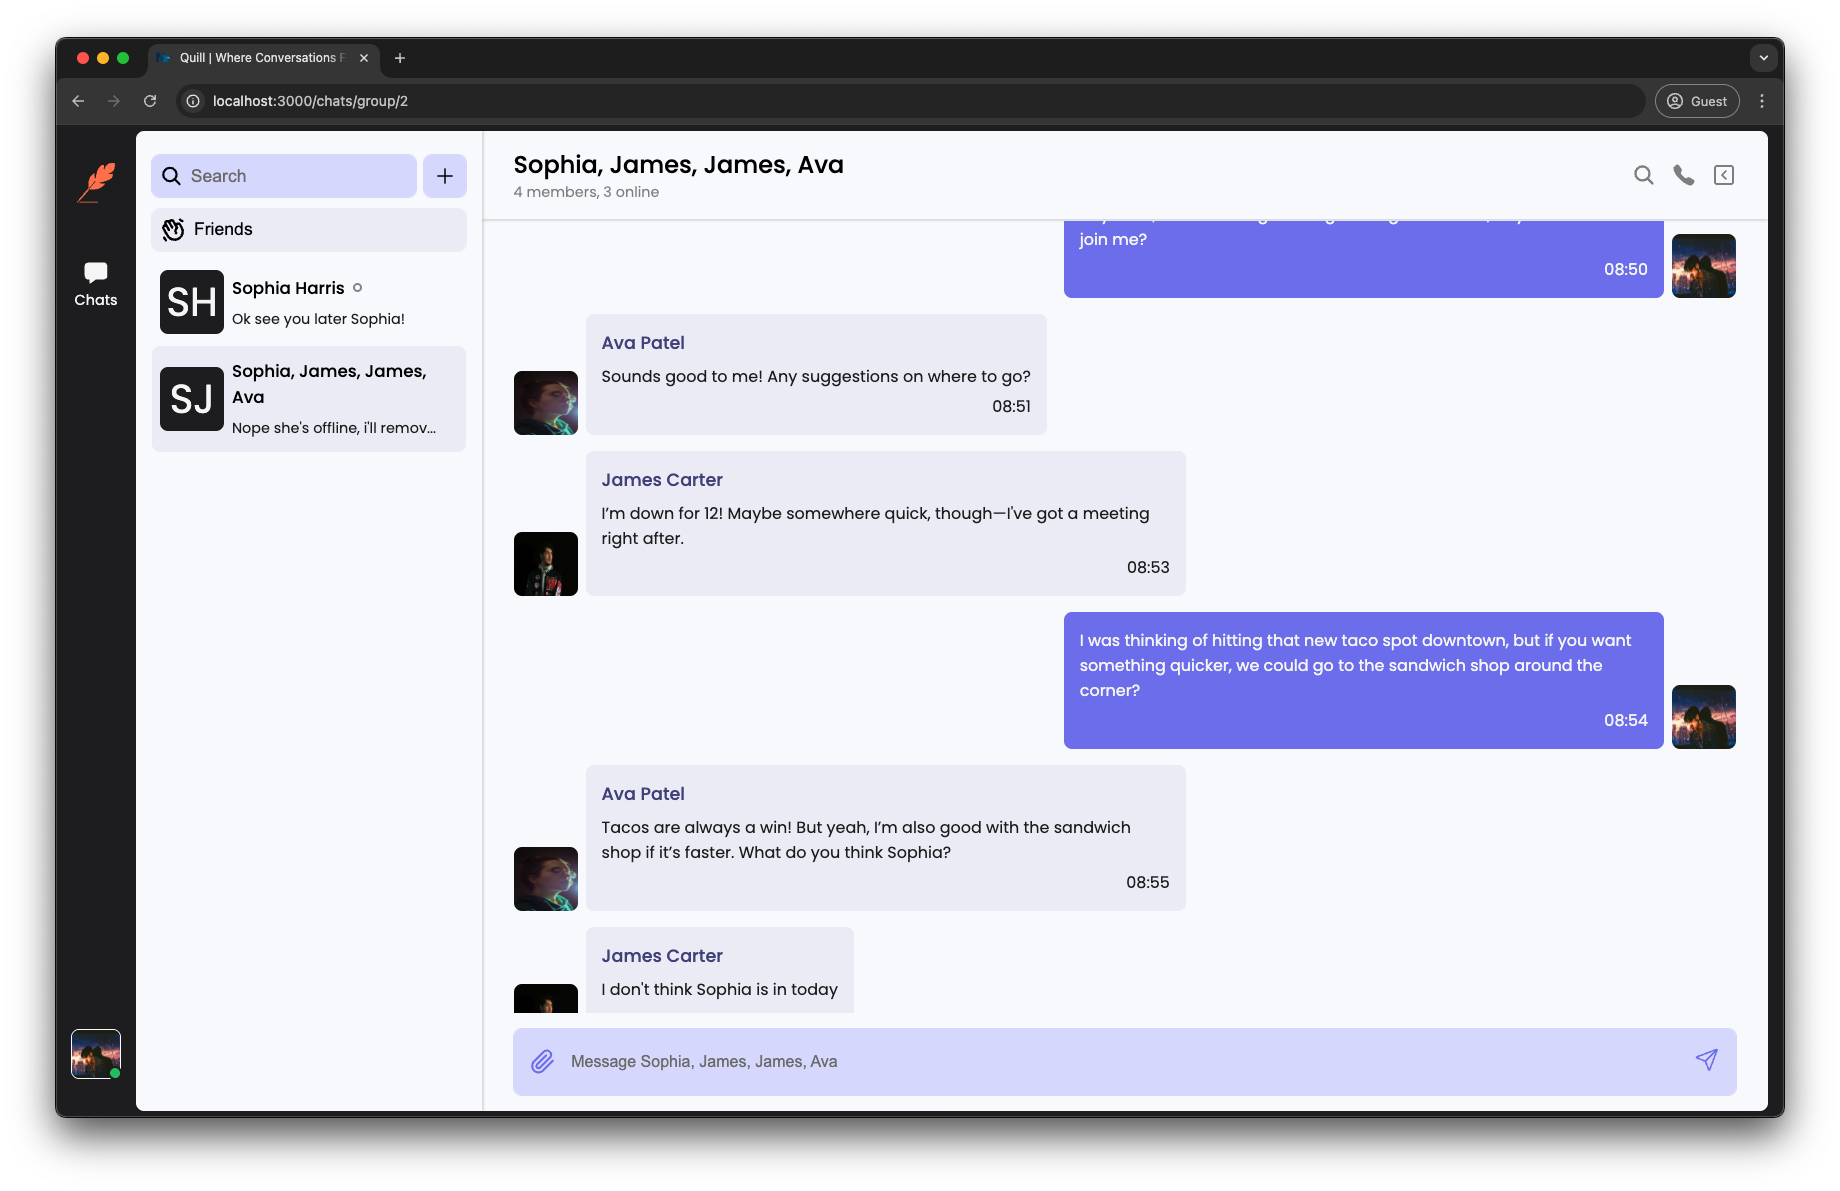Click the paperclip attachment icon

coord(542,1061)
